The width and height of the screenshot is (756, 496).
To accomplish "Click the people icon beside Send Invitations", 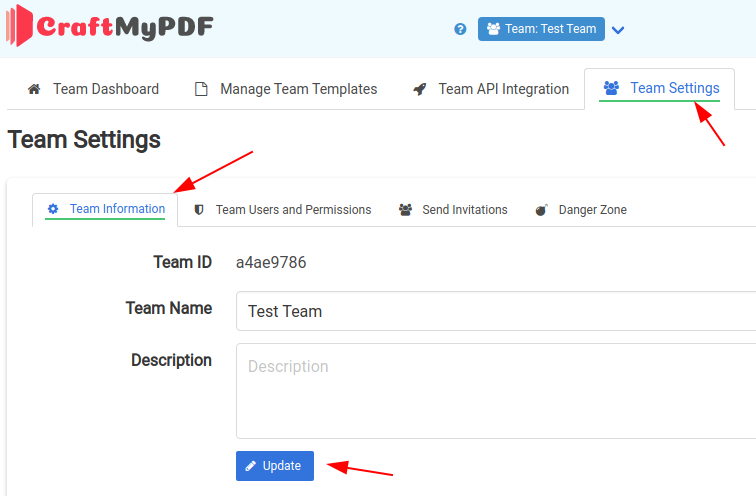I will [x=405, y=210].
